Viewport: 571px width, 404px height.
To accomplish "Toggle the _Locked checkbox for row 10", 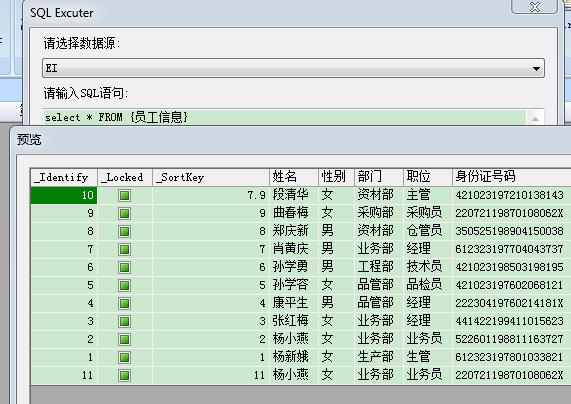I will (x=124, y=196).
